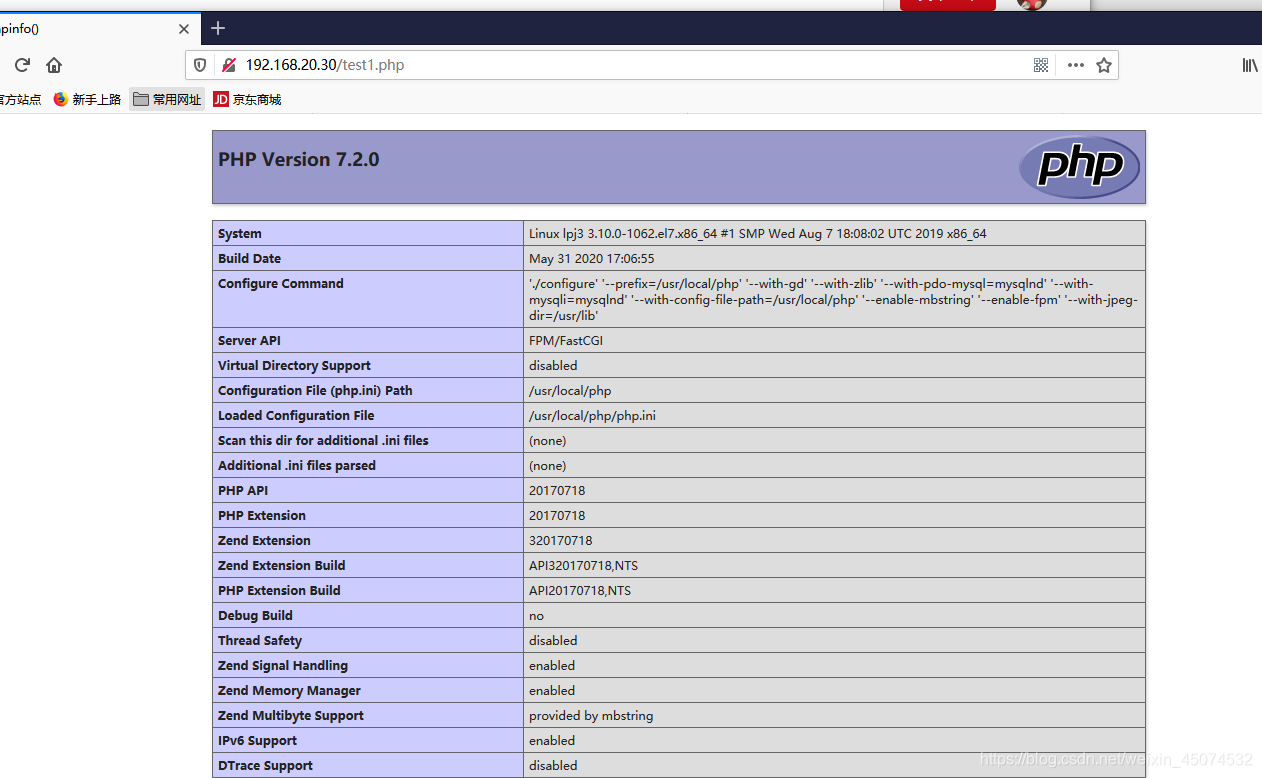The width and height of the screenshot is (1262, 778).
Task: Click the PHP logo image
Action: [1079, 167]
